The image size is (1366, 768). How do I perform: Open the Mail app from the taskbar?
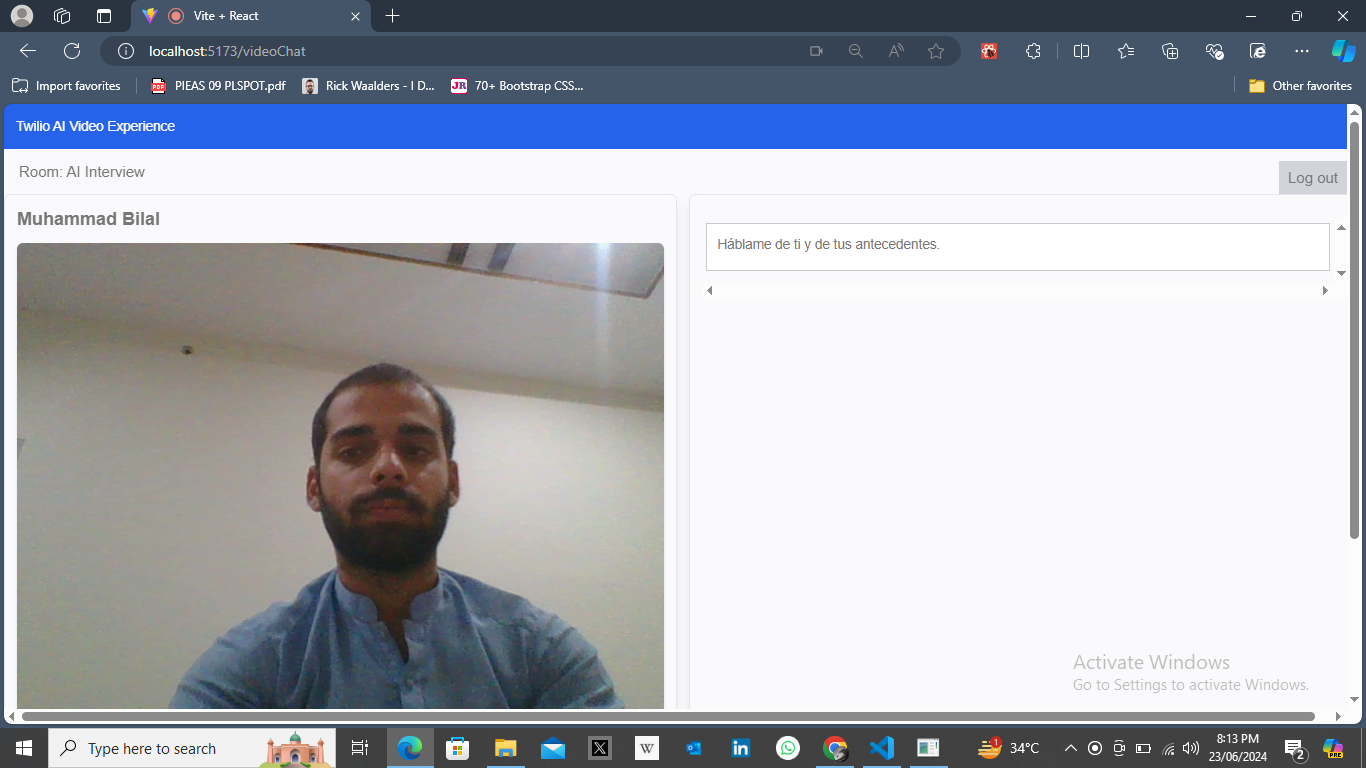tap(553, 748)
